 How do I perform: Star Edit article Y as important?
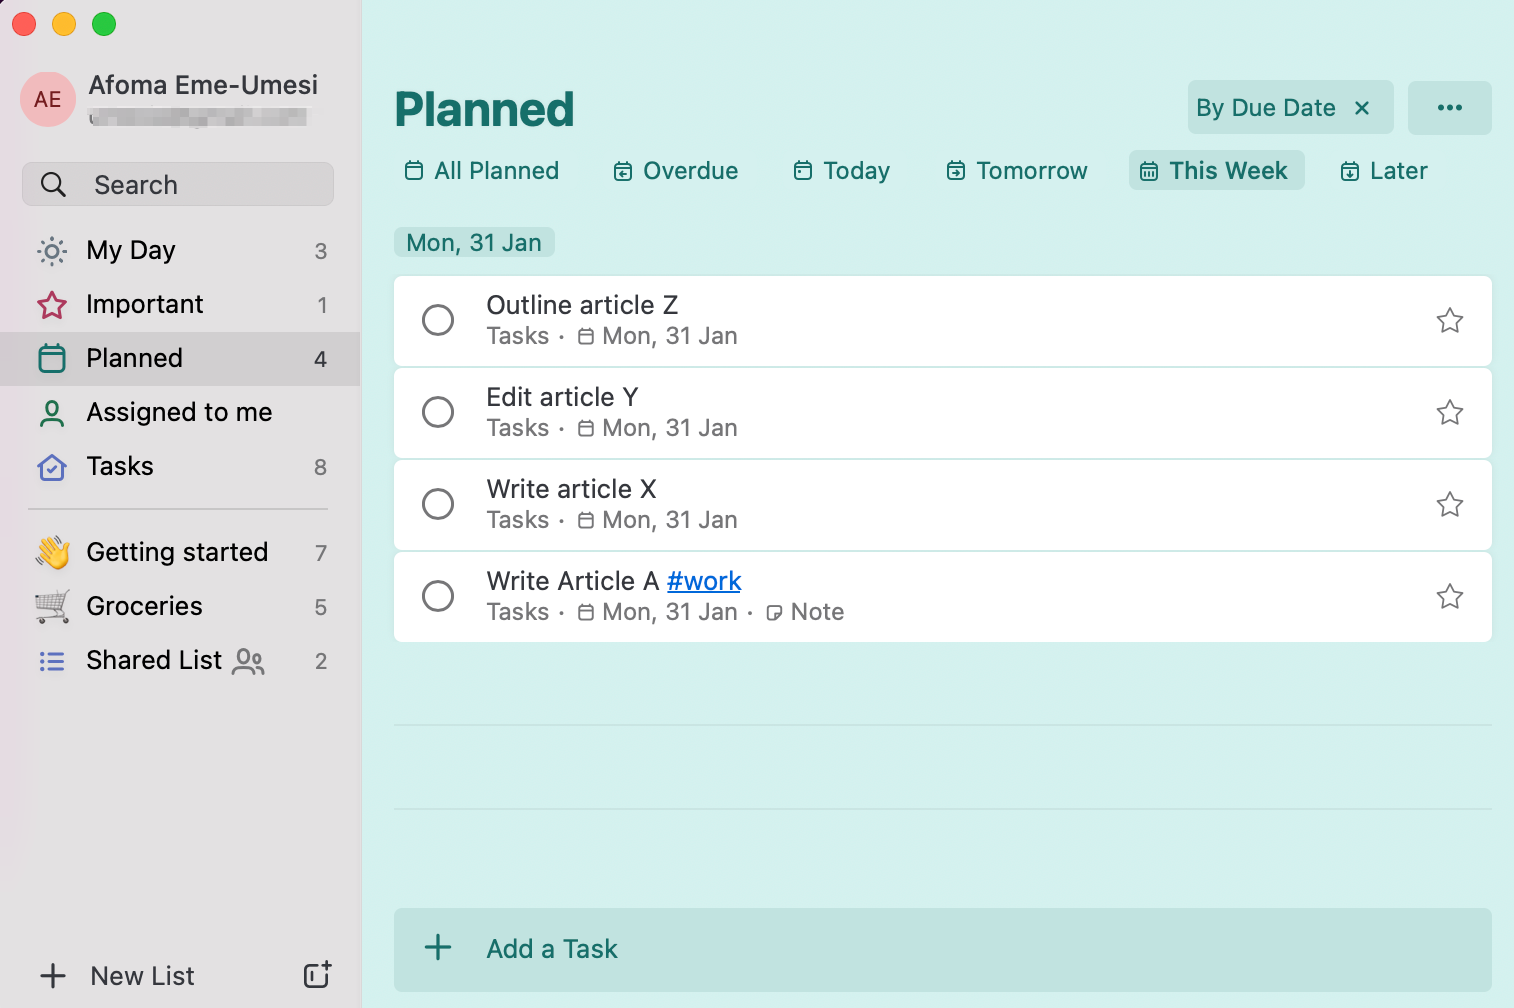point(1449,412)
